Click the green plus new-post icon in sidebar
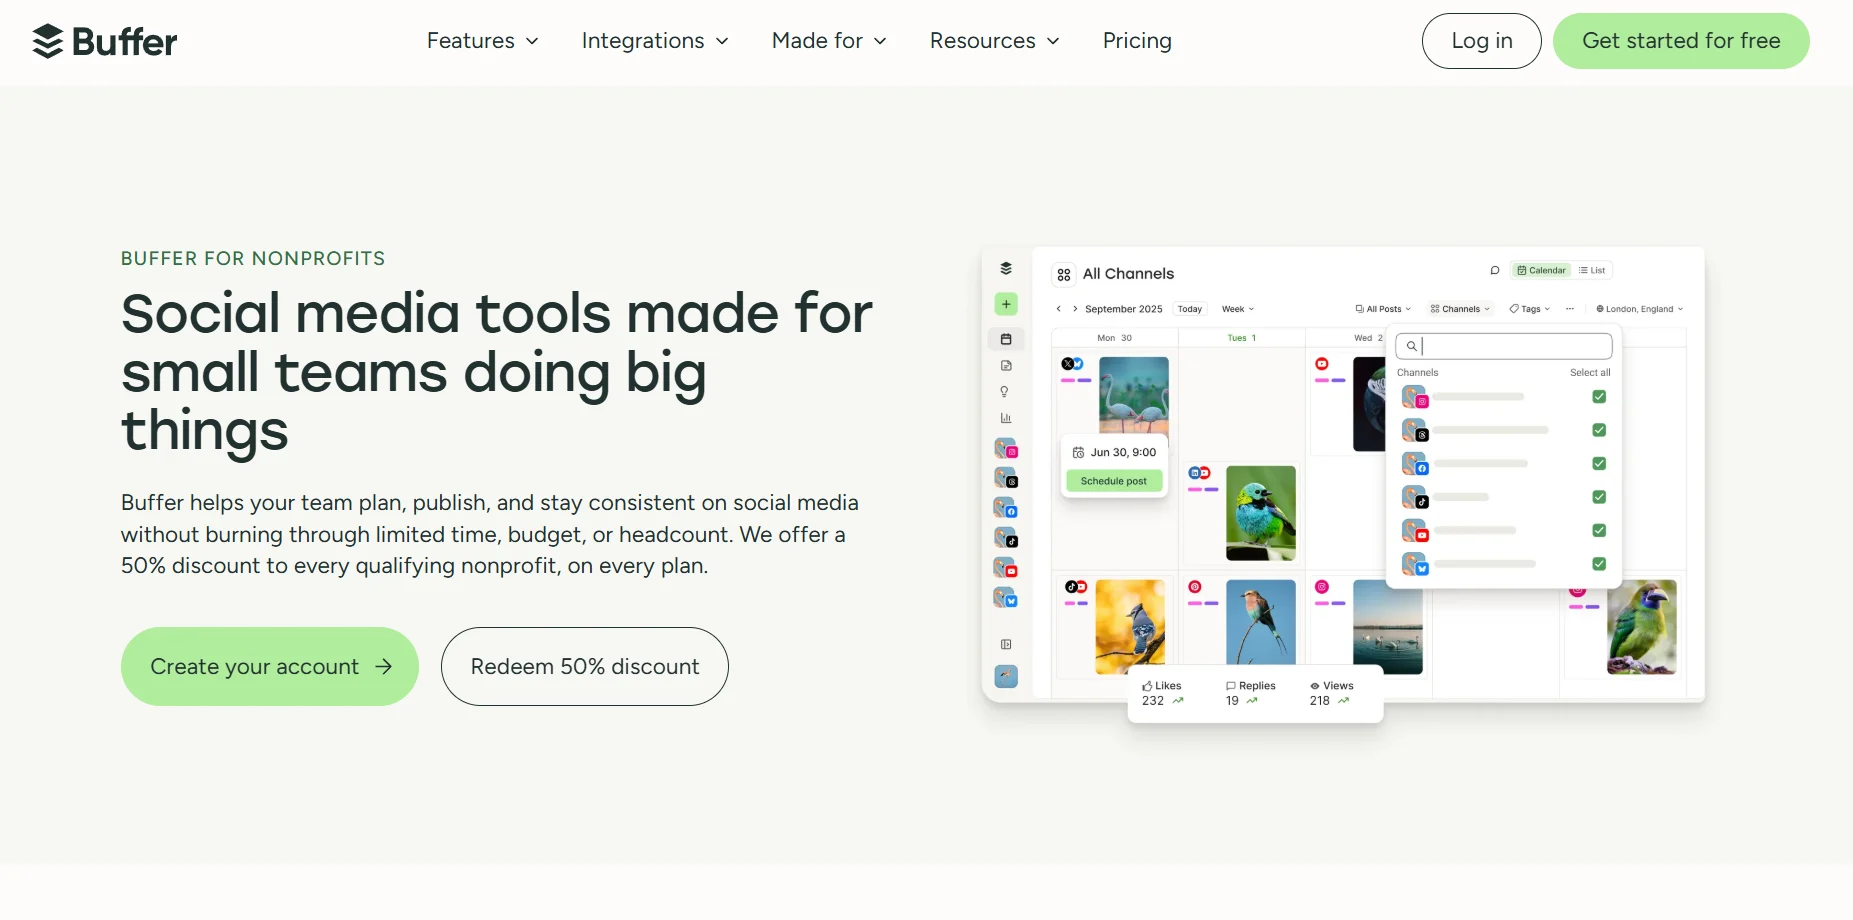 pos(1006,304)
